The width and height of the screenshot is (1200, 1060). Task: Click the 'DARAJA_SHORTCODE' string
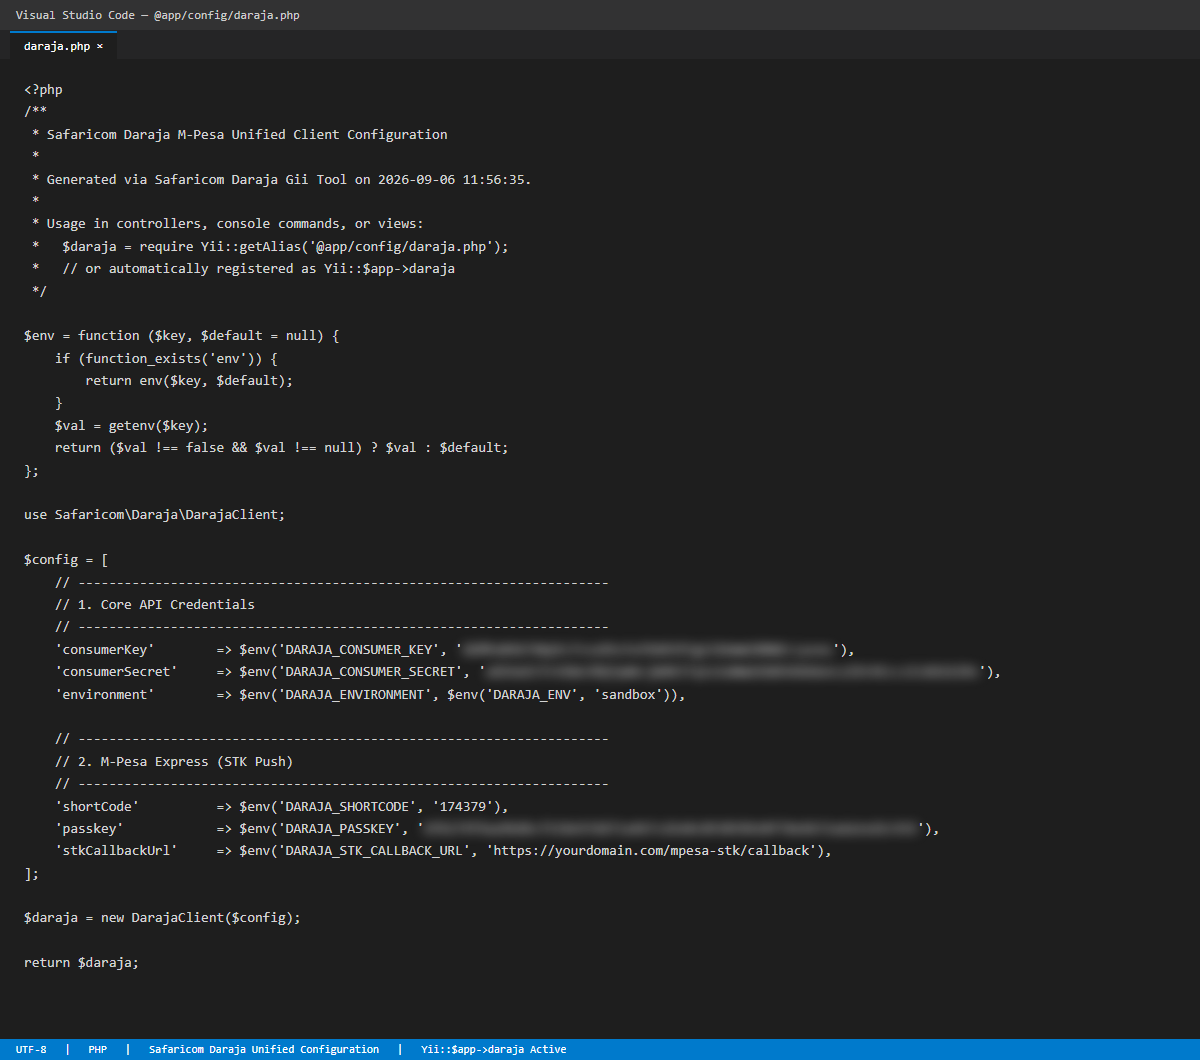click(347, 806)
